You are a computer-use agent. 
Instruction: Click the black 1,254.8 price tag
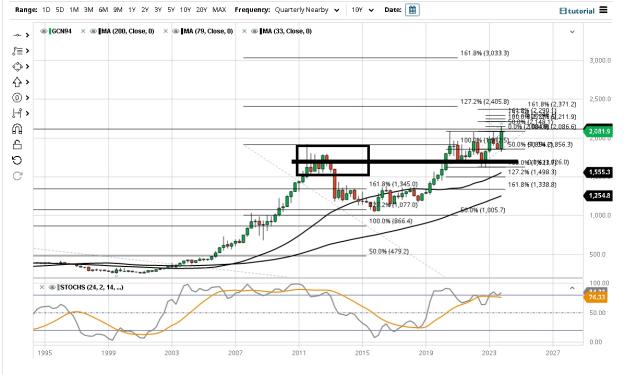(x=597, y=196)
